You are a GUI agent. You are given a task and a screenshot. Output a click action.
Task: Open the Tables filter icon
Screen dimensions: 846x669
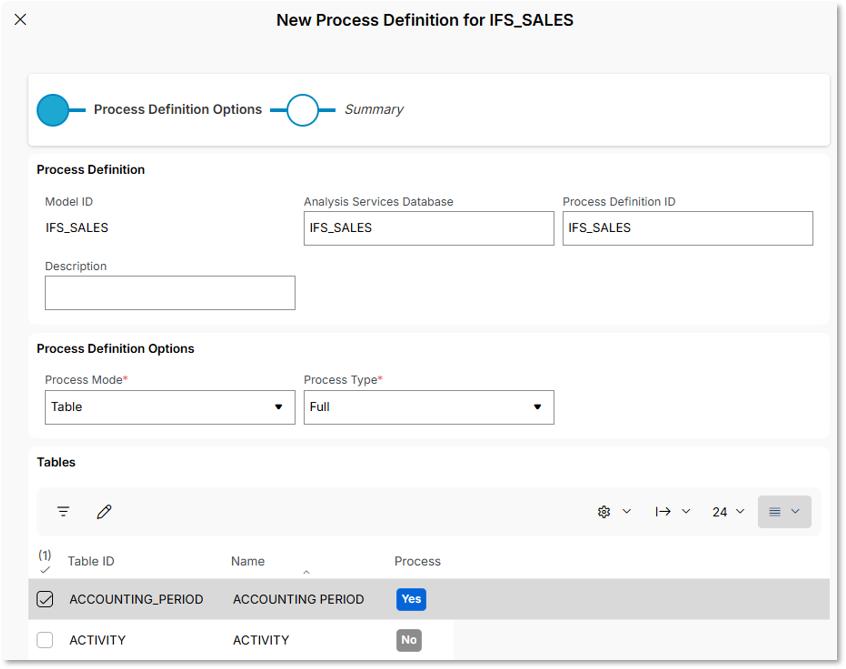(63, 511)
